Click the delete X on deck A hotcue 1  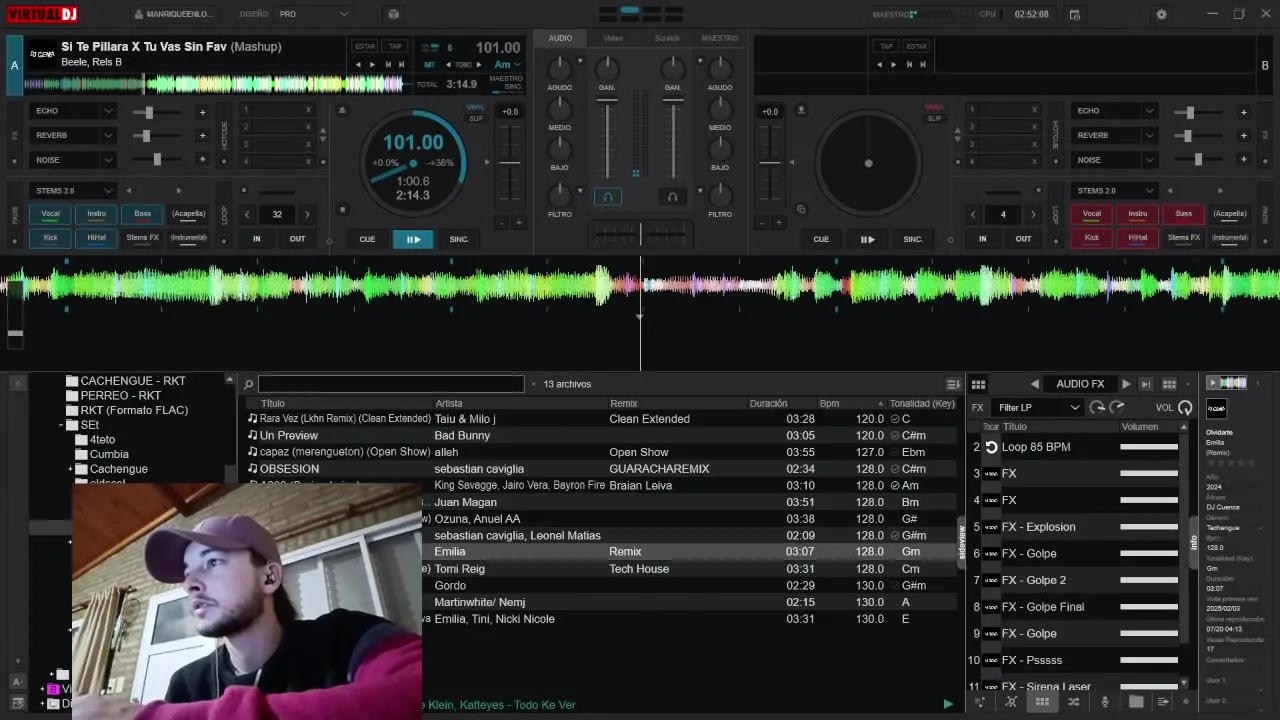tap(308, 110)
